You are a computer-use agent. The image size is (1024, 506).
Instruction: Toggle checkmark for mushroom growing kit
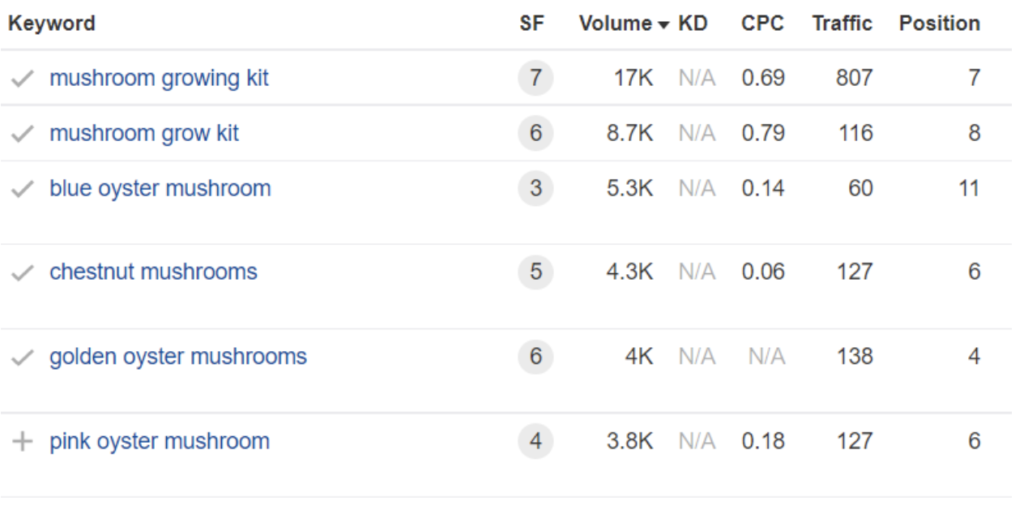tap(22, 79)
